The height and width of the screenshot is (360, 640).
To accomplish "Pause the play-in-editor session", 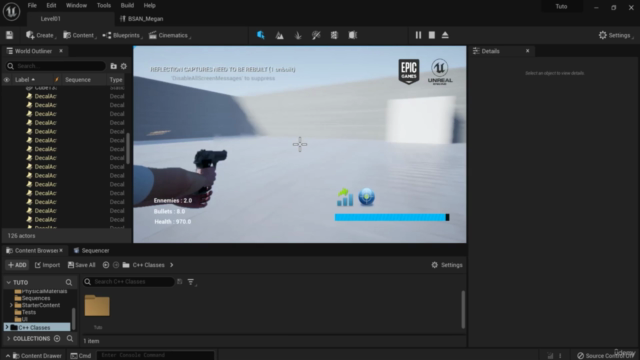I will (418, 35).
